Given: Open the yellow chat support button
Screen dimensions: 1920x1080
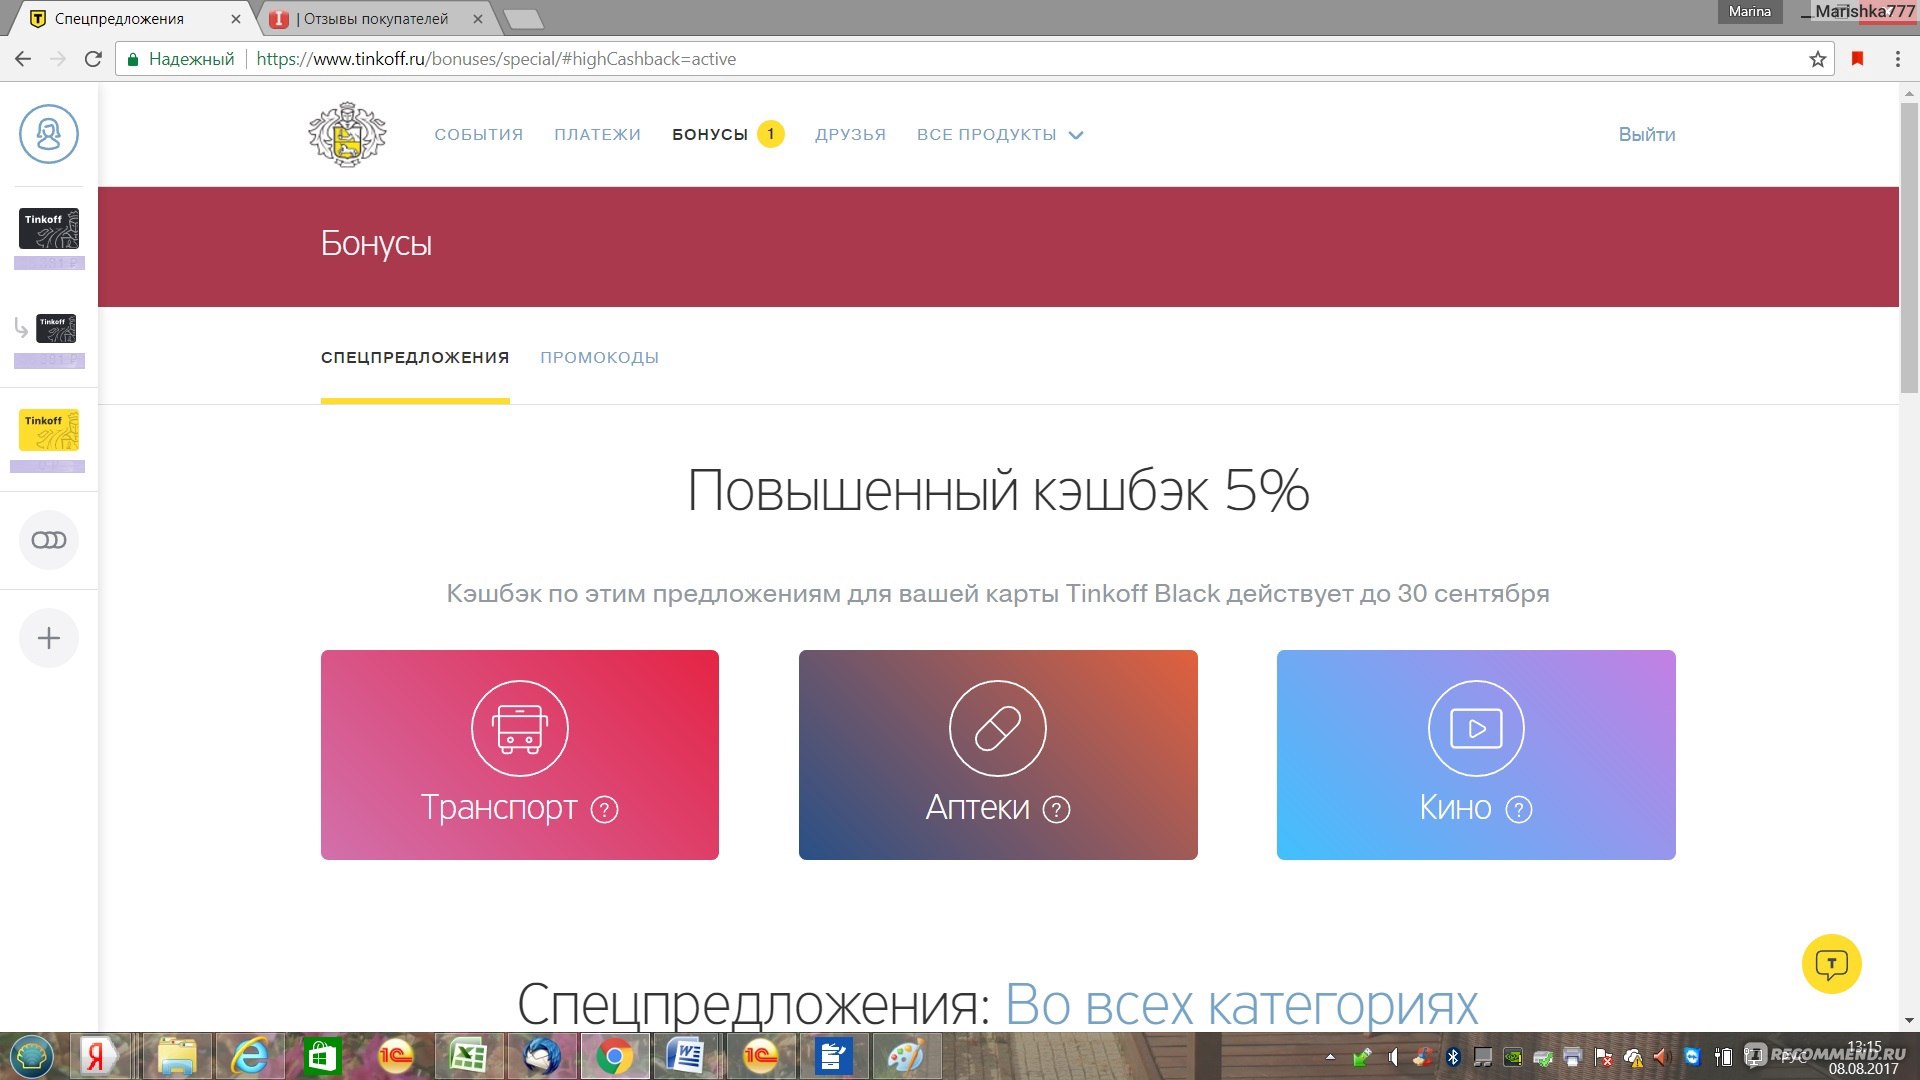Looking at the screenshot, I should point(1831,964).
